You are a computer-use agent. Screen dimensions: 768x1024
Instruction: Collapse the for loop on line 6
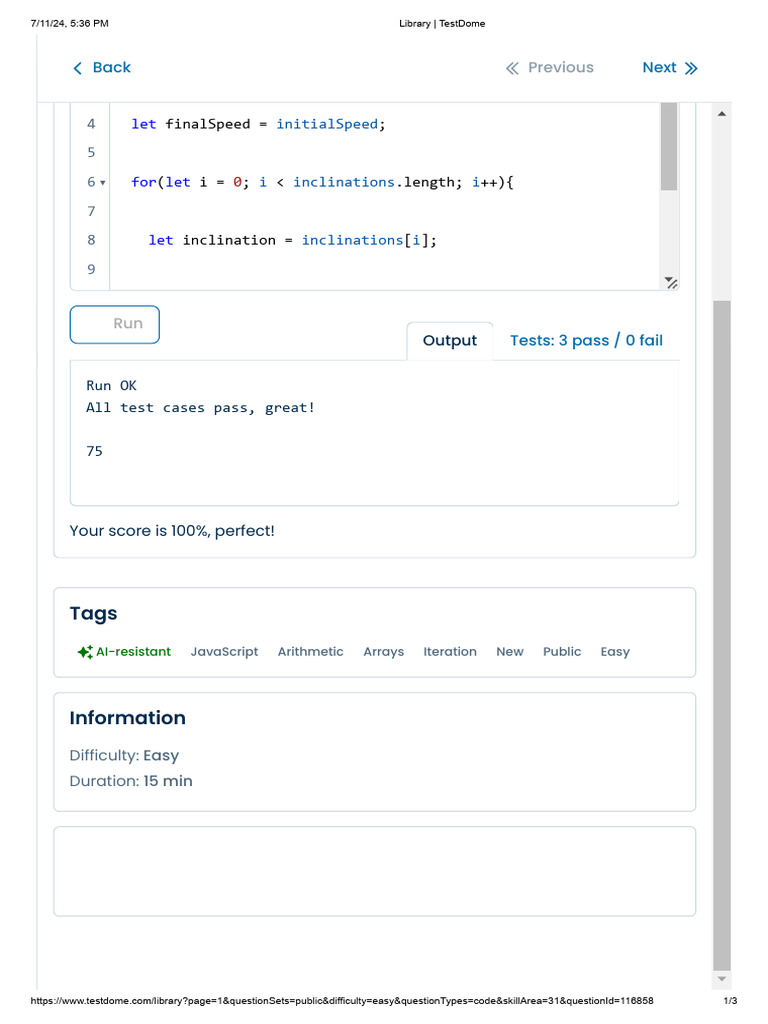pyautogui.click(x=102, y=183)
